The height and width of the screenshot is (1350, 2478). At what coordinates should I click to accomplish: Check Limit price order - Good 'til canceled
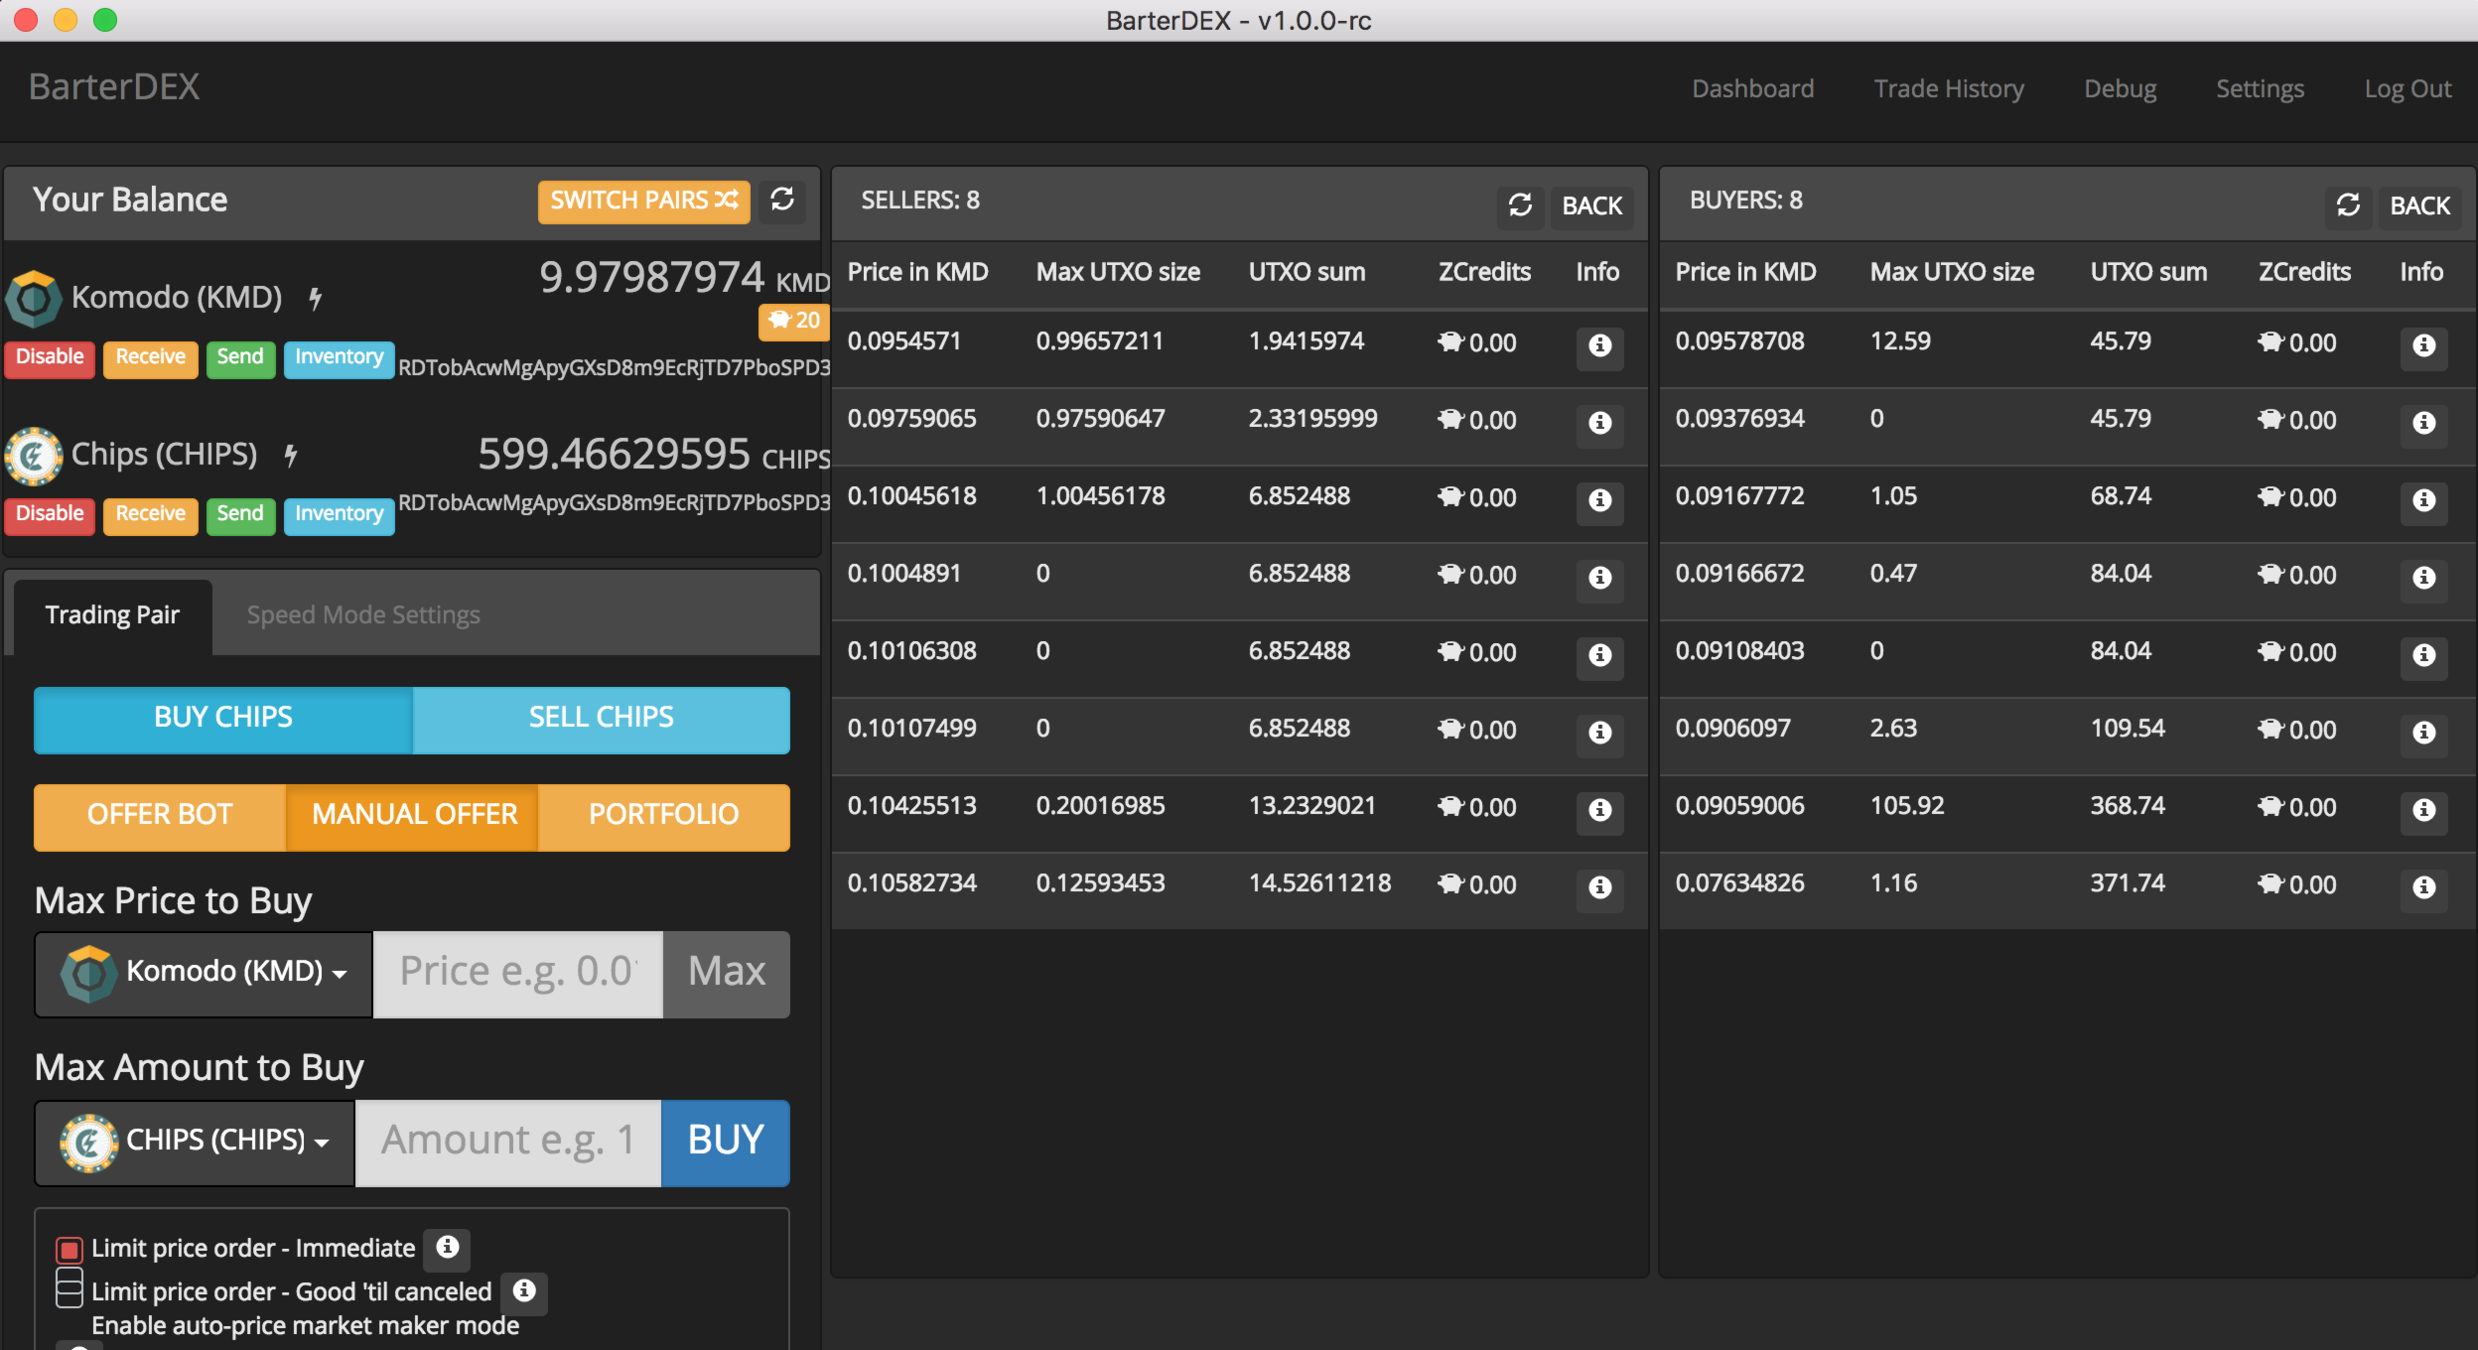tap(69, 1289)
